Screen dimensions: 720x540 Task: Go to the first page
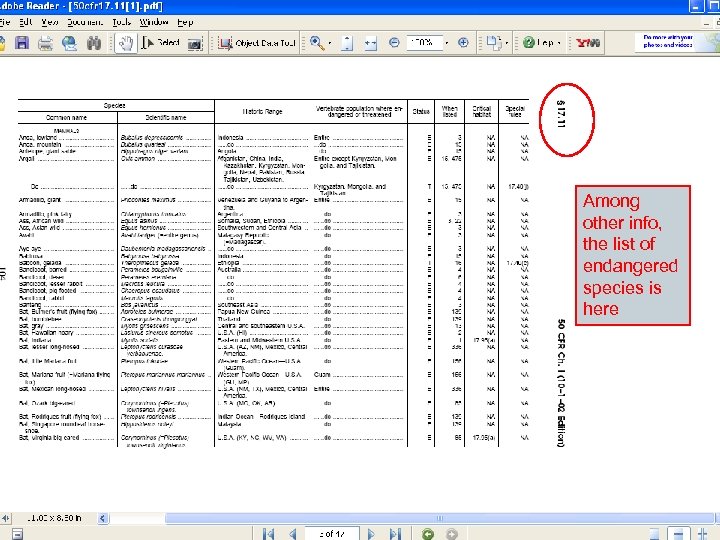tap(268, 534)
